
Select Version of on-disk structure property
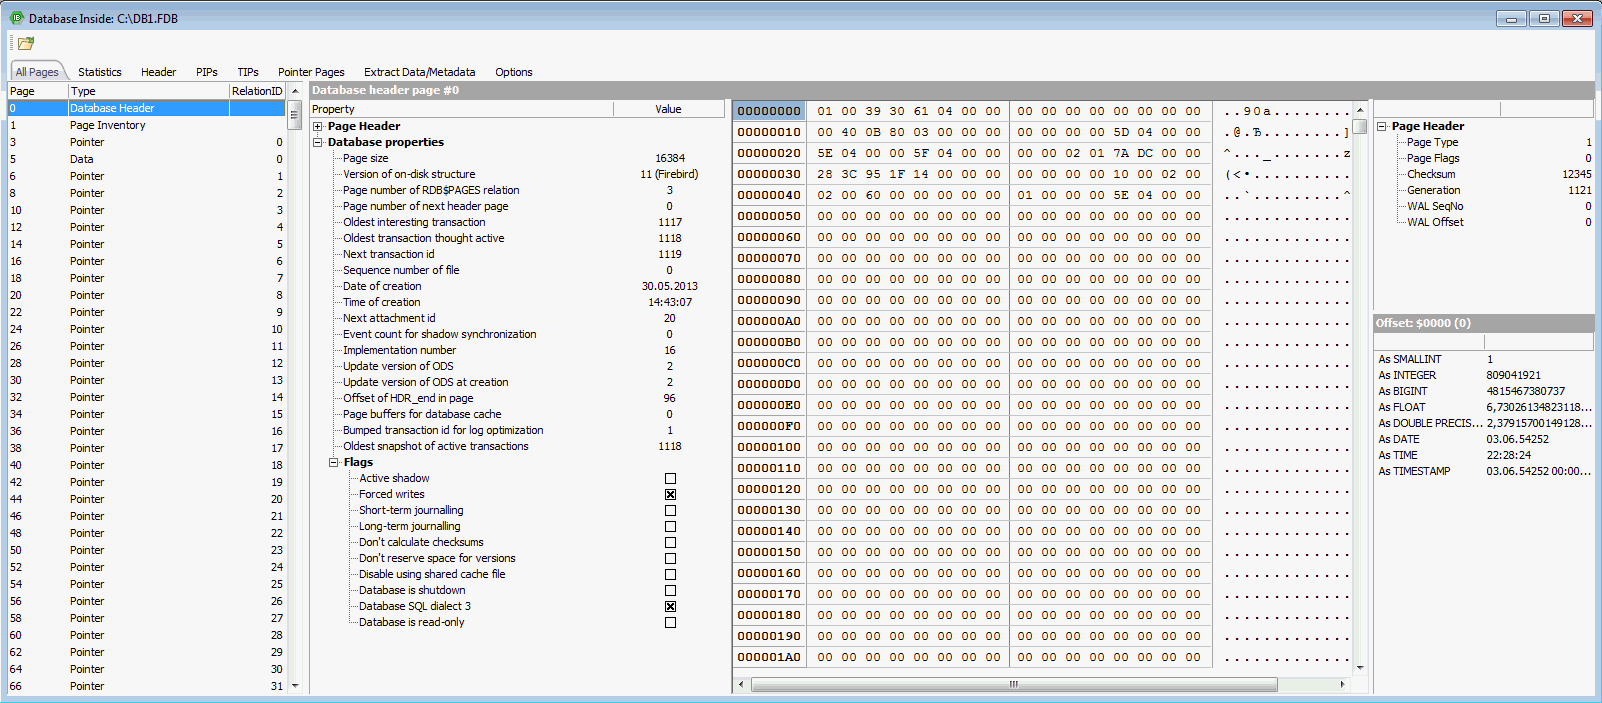[x=409, y=174]
